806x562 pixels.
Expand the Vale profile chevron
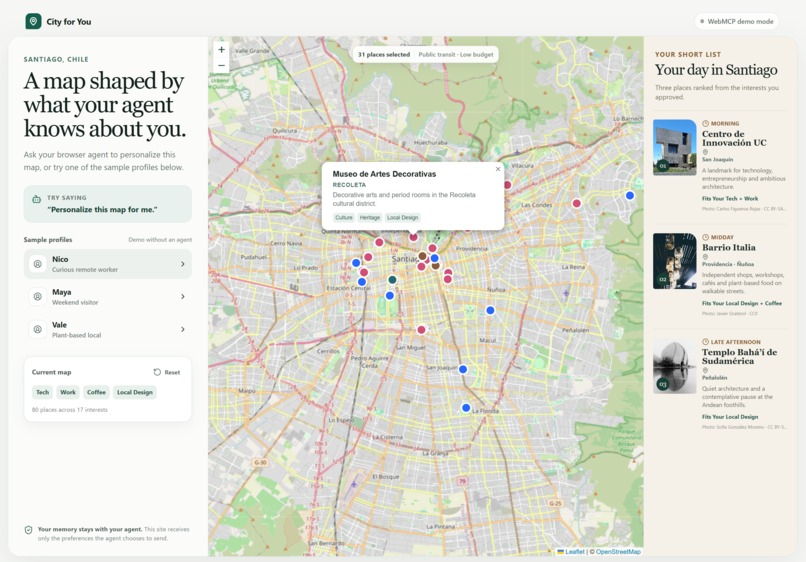[x=183, y=329]
